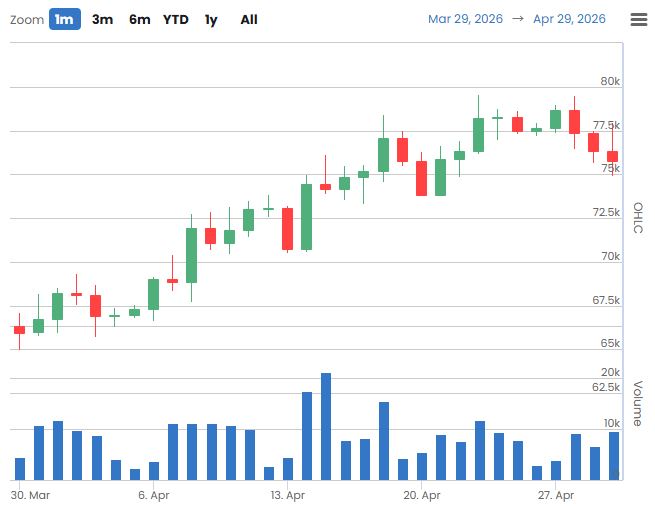Image resolution: width=655 pixels, height=507 pixels.
Task: Click the first red candlestick at 30 Mar
Action: [x=19, y=330]
